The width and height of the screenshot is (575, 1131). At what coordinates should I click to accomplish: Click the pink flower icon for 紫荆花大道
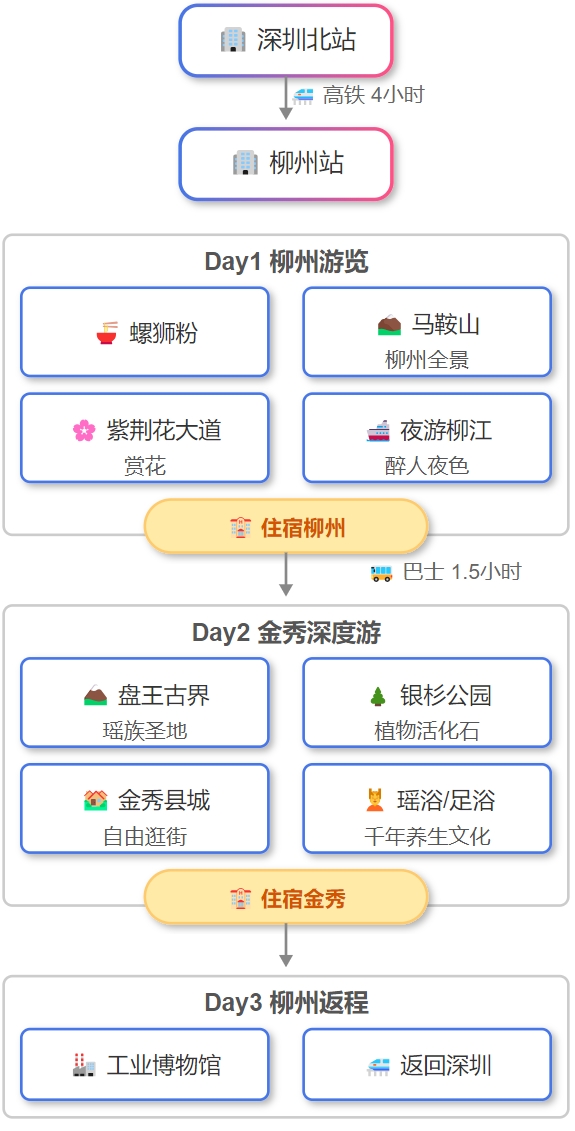[84, 431]
